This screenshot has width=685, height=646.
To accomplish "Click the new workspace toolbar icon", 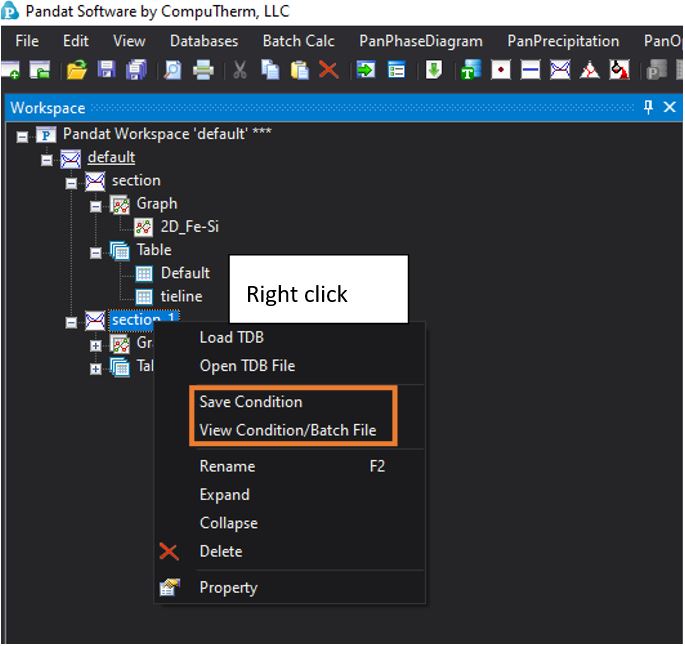I will pyautogui.click(x=10, y=70).
